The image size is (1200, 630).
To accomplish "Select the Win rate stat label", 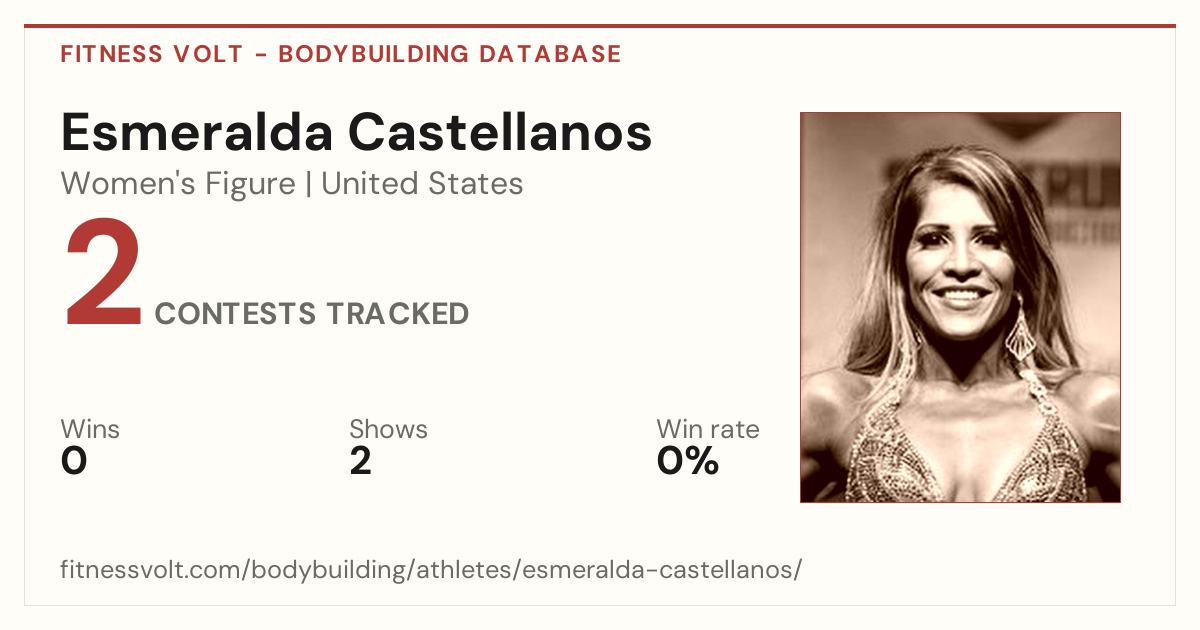I will coord(707,429).
